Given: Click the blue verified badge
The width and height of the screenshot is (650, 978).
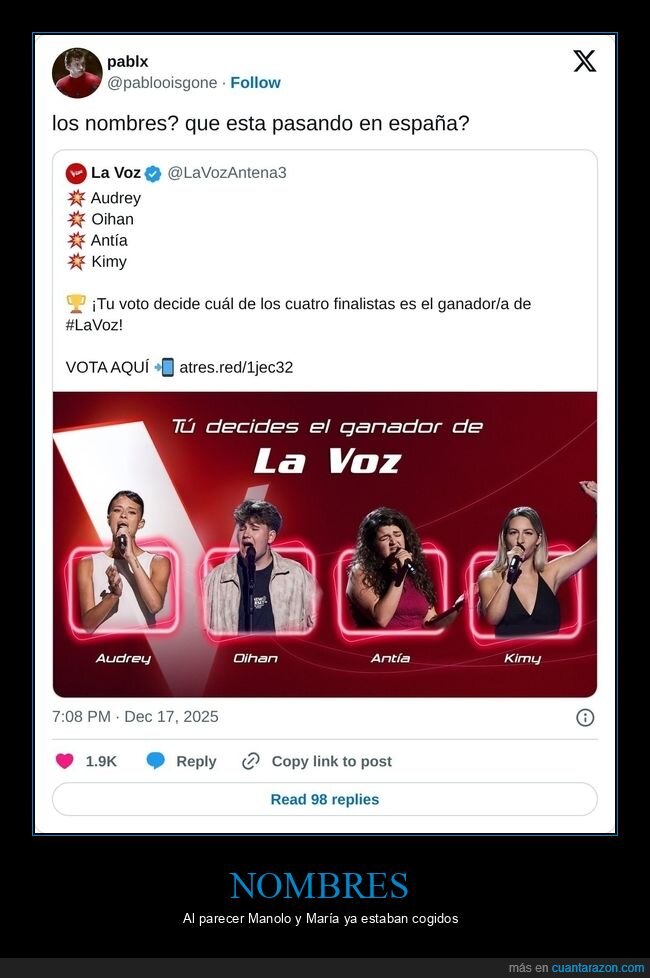Looking at the screenshot, I should [153, 173].
